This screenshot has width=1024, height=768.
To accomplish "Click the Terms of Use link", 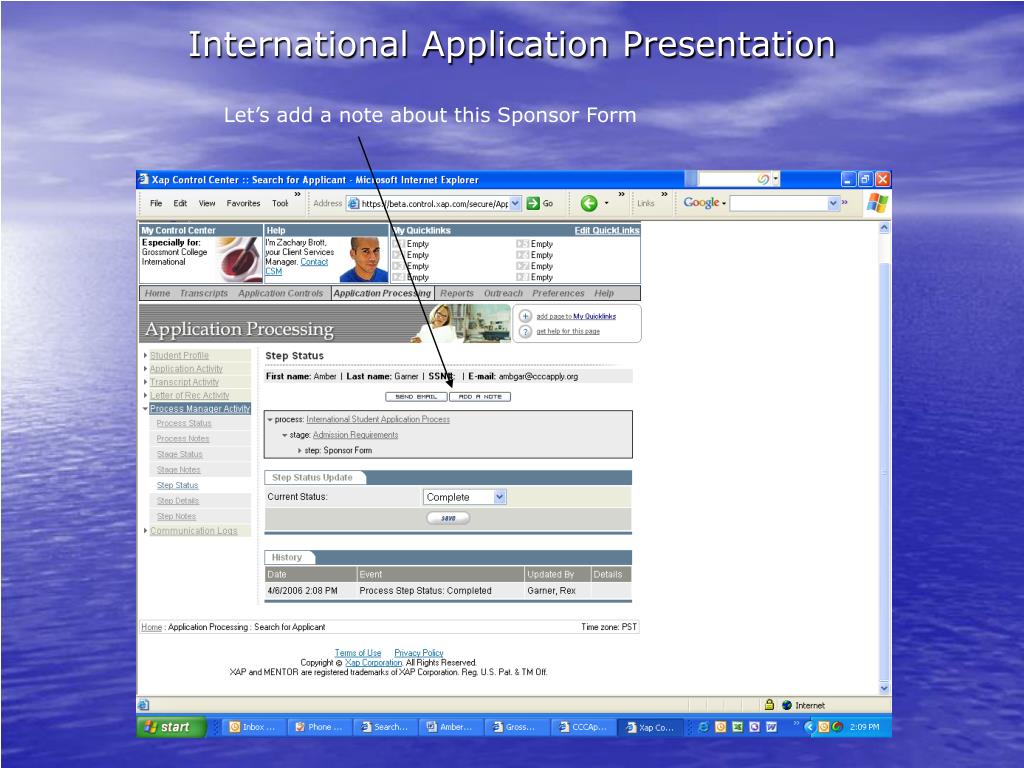I will tap(358, 653).
